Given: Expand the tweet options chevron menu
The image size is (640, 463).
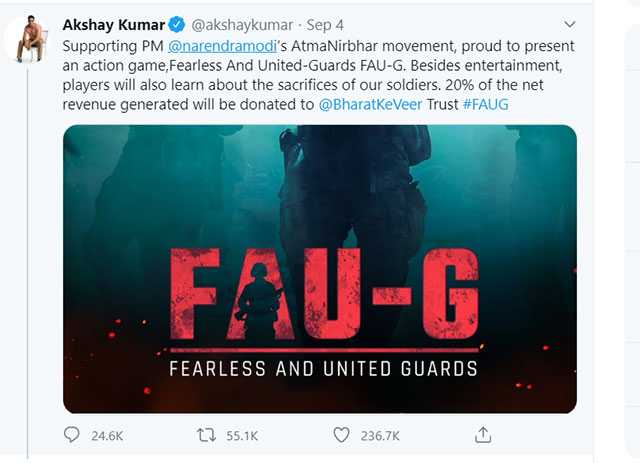Looking at the screenshot, I should coord(570,24).
